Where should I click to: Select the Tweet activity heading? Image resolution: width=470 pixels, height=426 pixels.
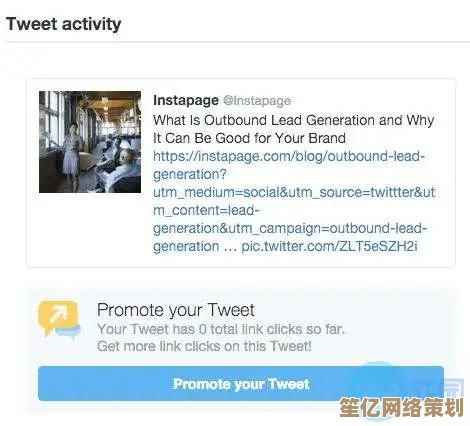[x=63, y=24]
